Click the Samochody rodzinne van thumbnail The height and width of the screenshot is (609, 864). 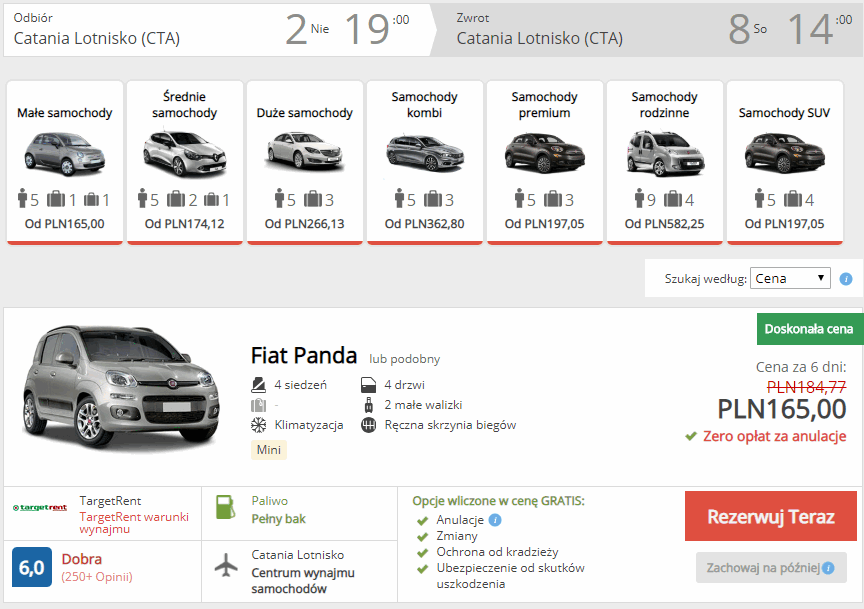pos(665,154)
